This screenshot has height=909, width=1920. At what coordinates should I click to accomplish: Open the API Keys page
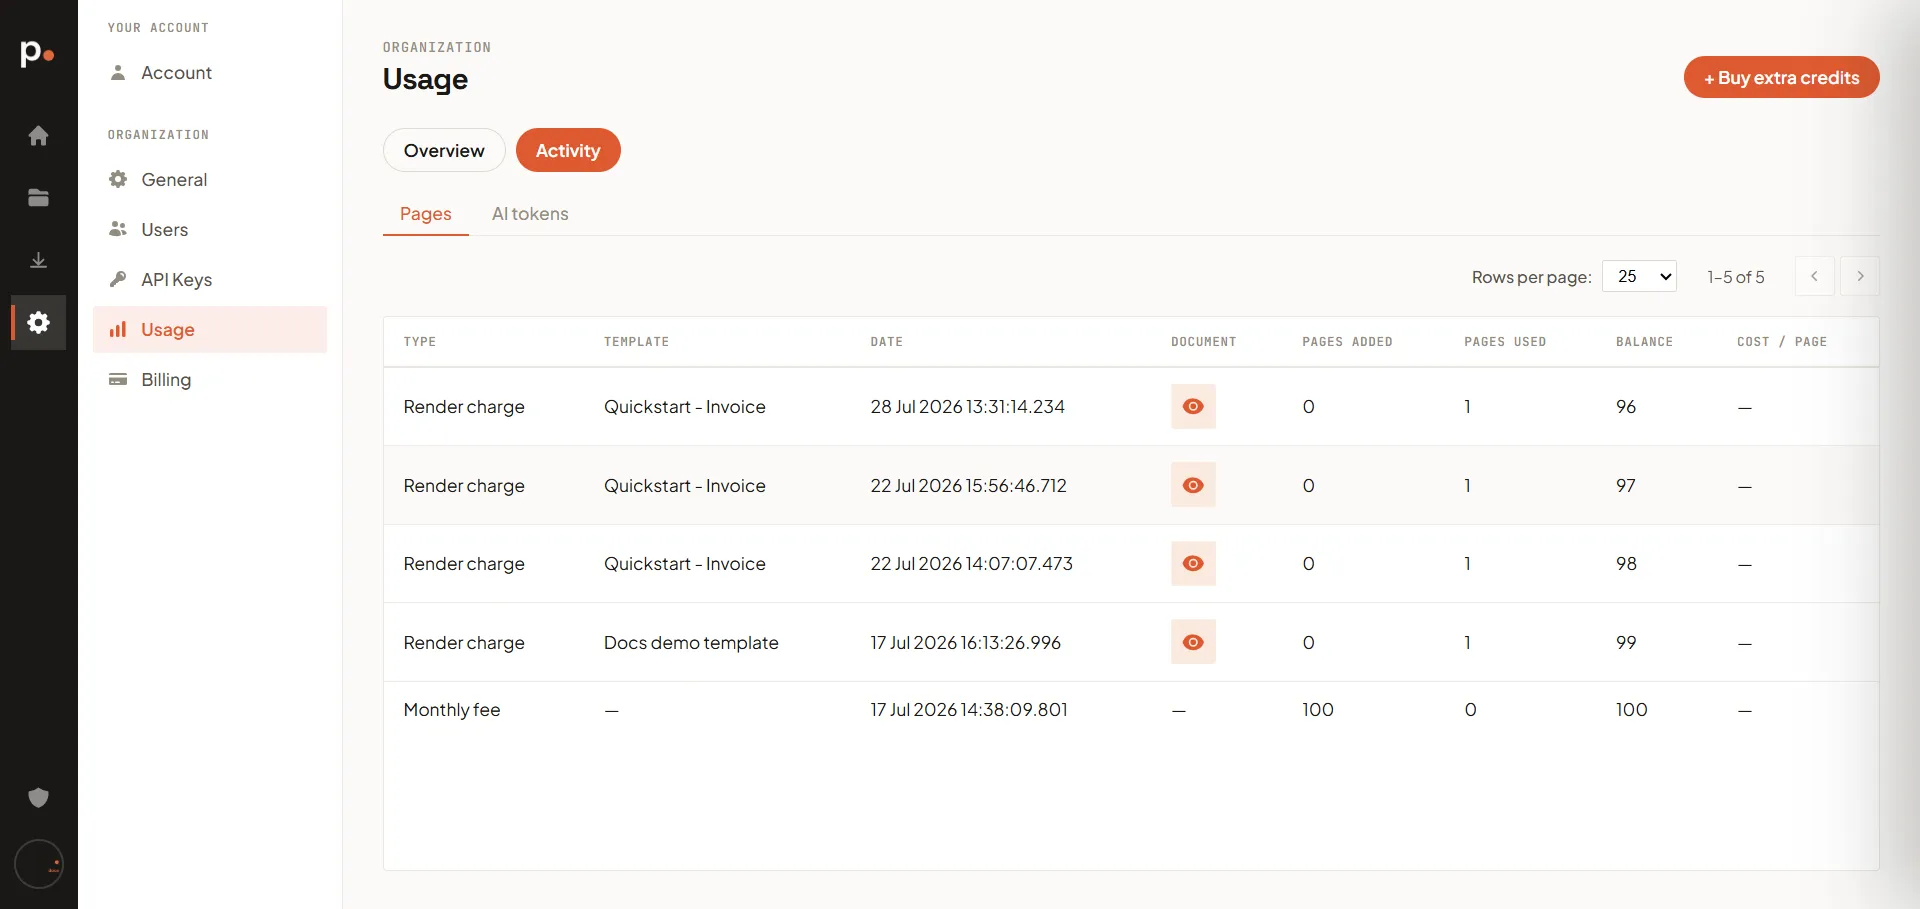coord(210,279)
